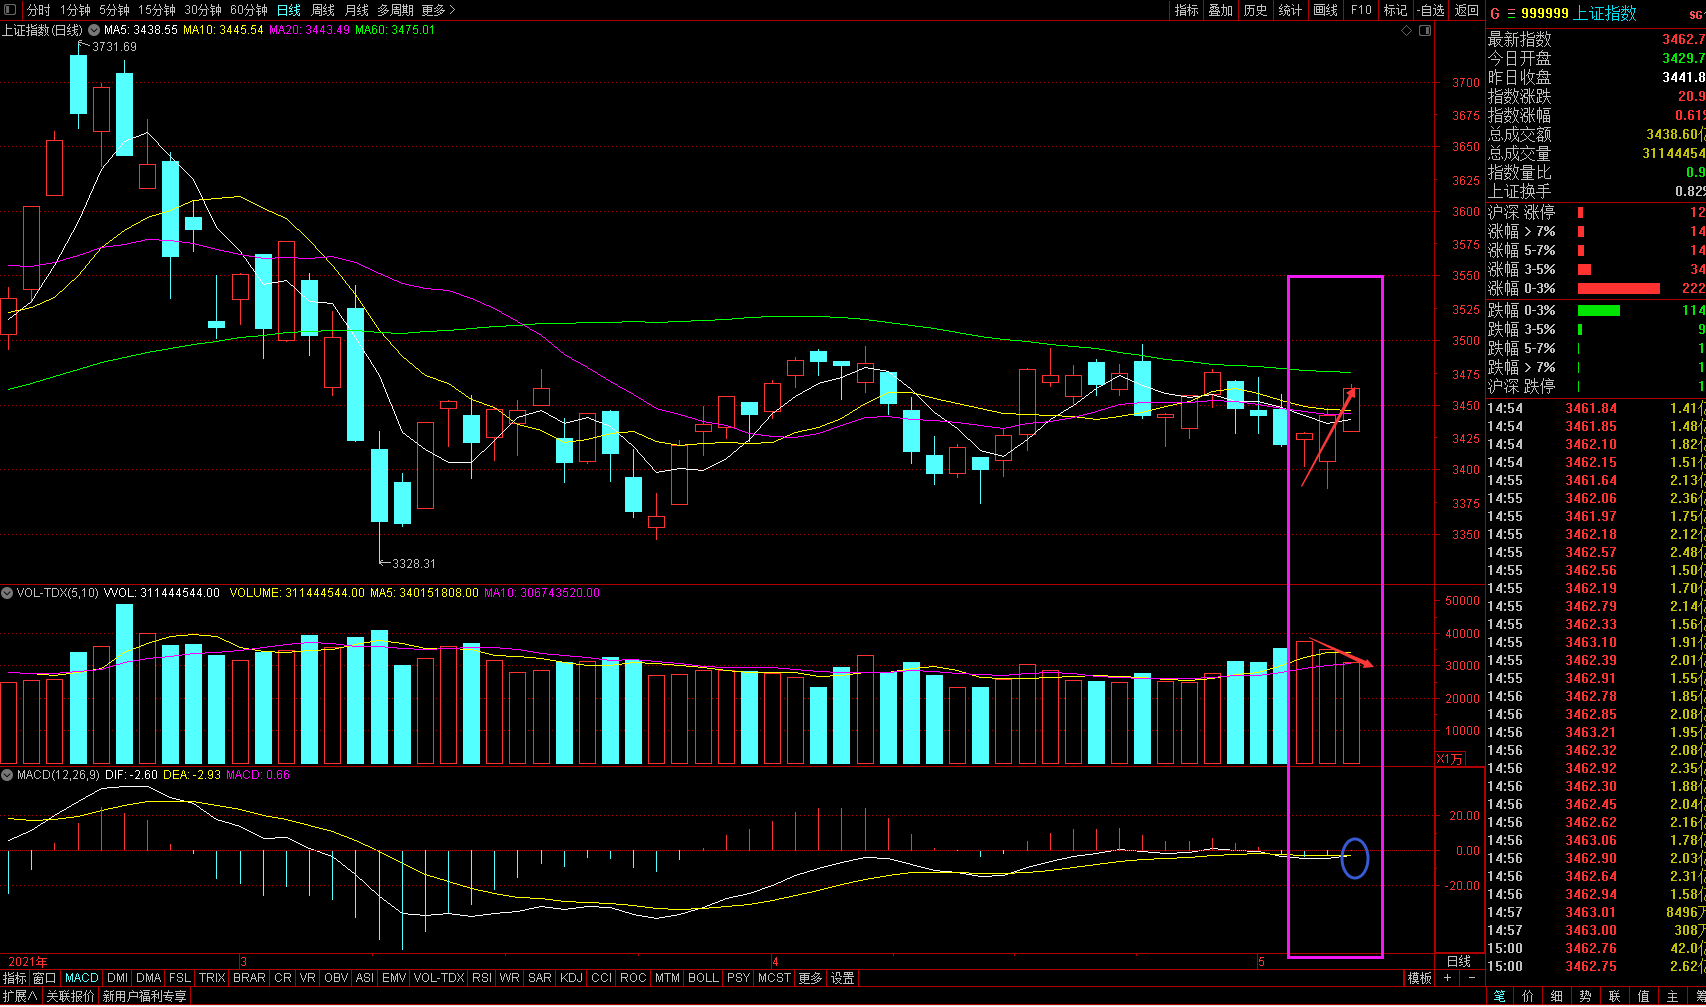
Task: Select the DMI indicator tab
Action: [118, 978]
